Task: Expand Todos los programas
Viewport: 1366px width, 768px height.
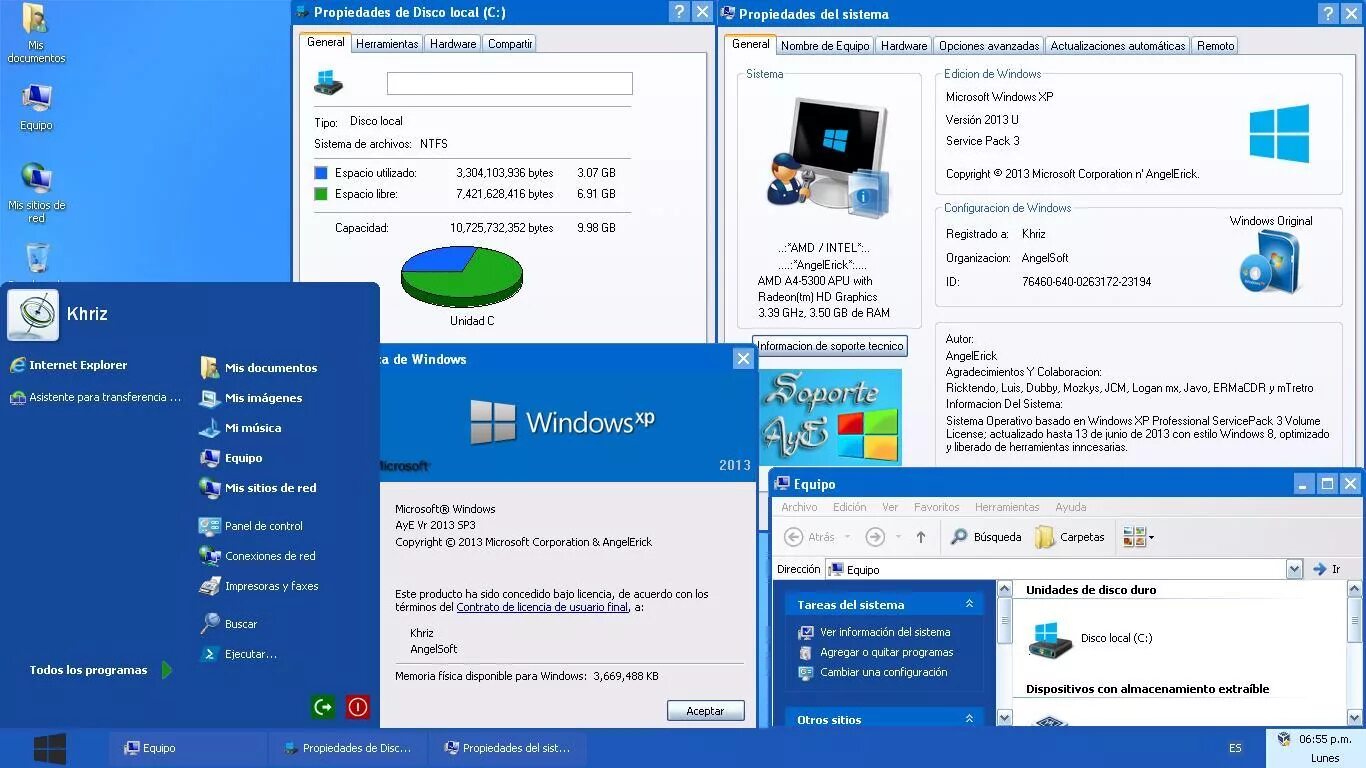Action: 100,670
